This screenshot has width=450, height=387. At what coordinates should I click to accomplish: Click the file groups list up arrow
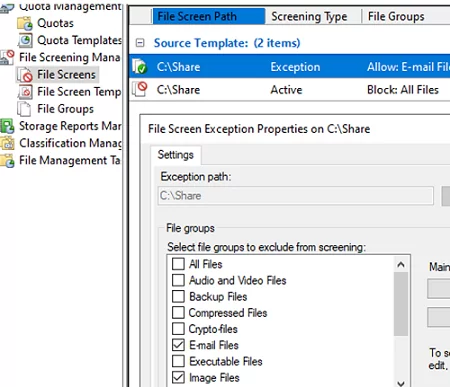[x=401, y=265]
